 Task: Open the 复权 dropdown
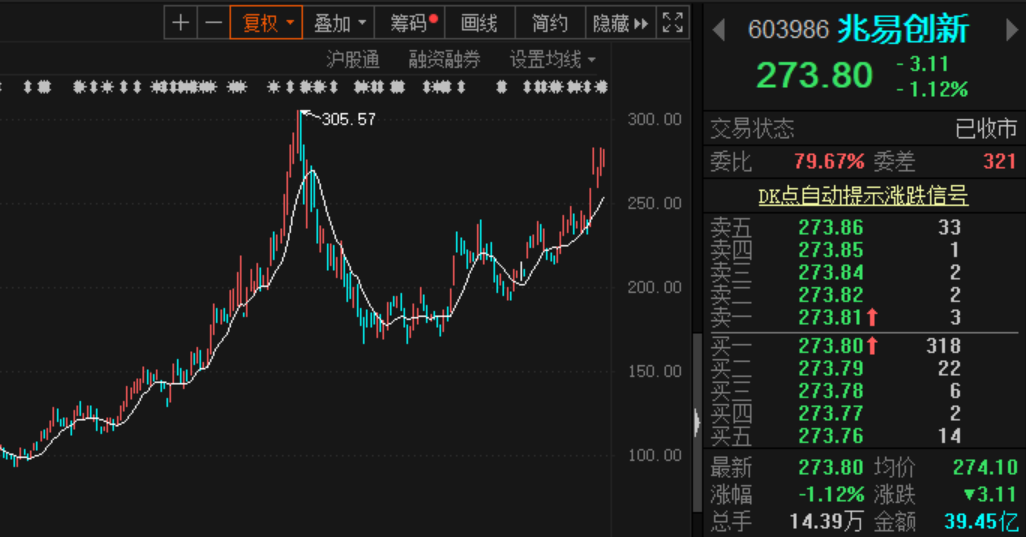point(266,22)
